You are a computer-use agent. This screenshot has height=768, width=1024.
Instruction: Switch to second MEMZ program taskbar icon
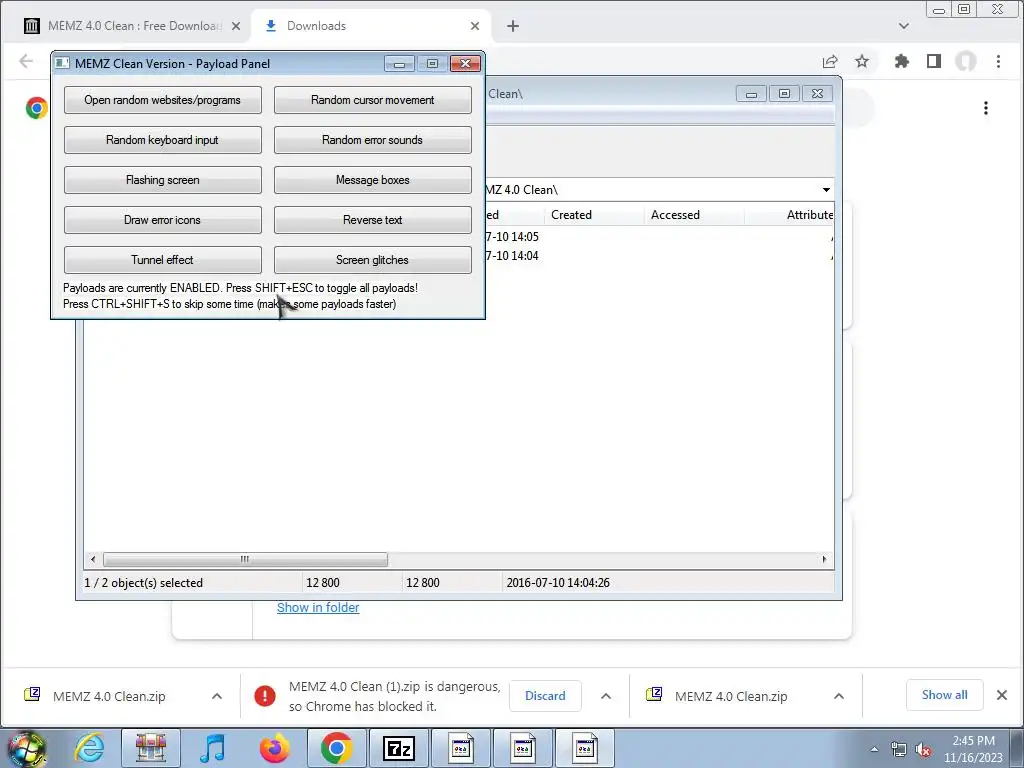pyautogui.click(x=522, y=748)
